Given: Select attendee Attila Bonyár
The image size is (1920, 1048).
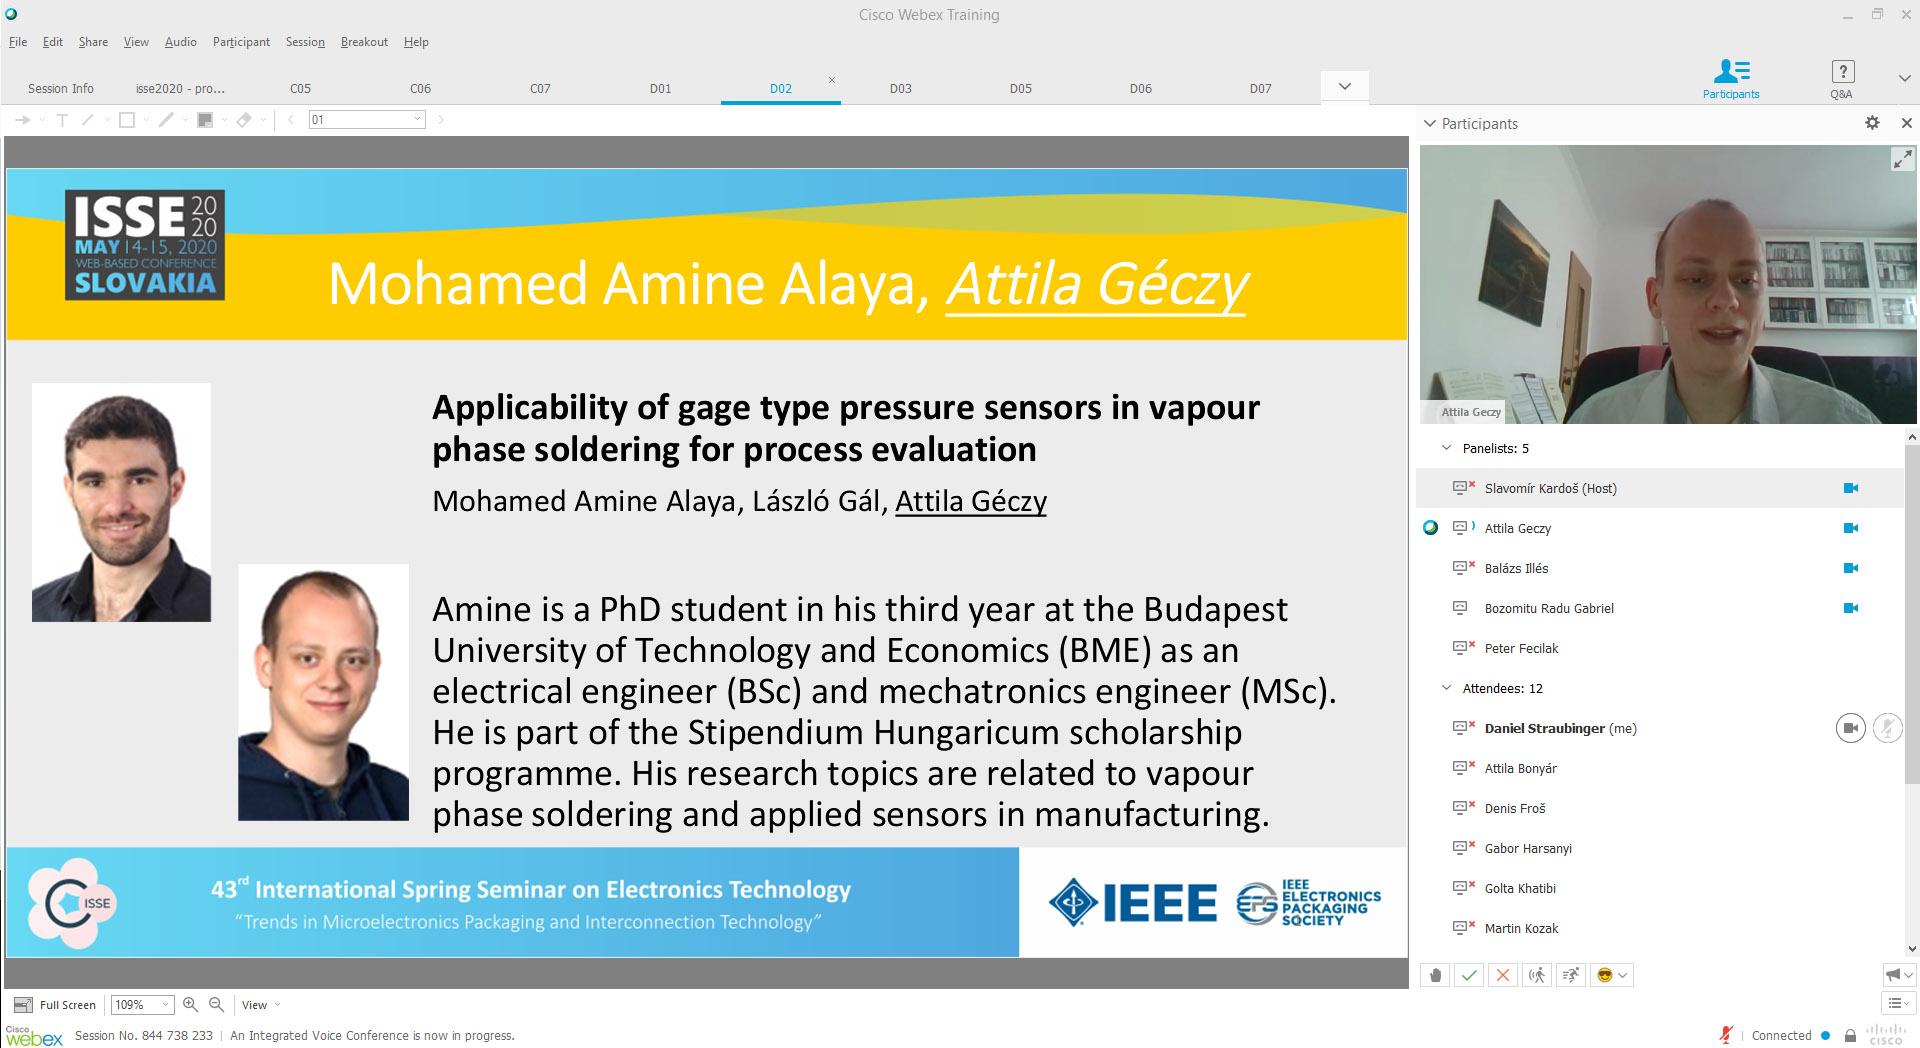Looking at the screenshot, I should (x=1660, y=768).
